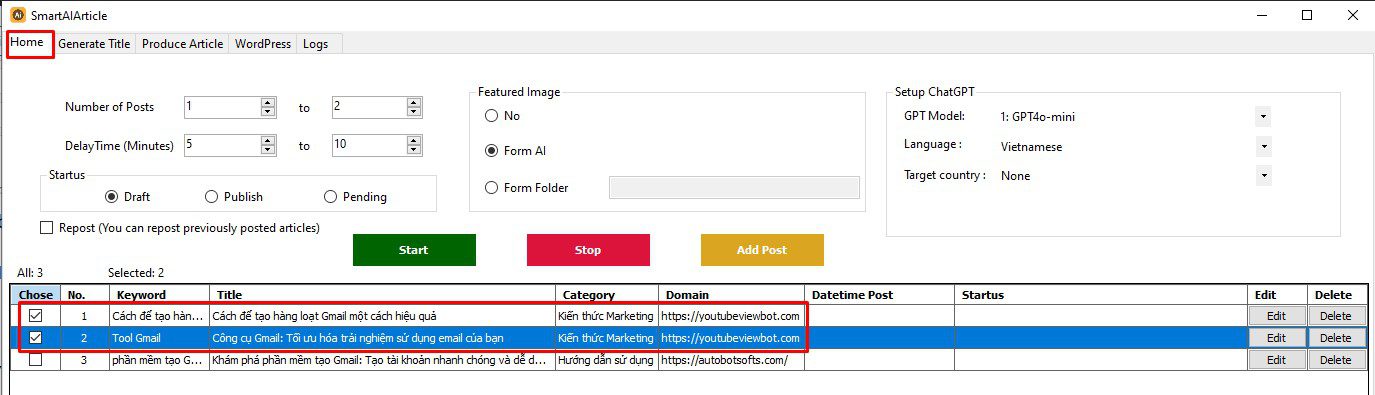Switch to the Home tab
This screenshot has height=395, width=1375.
pyautogui.click(x=28, y=43)
